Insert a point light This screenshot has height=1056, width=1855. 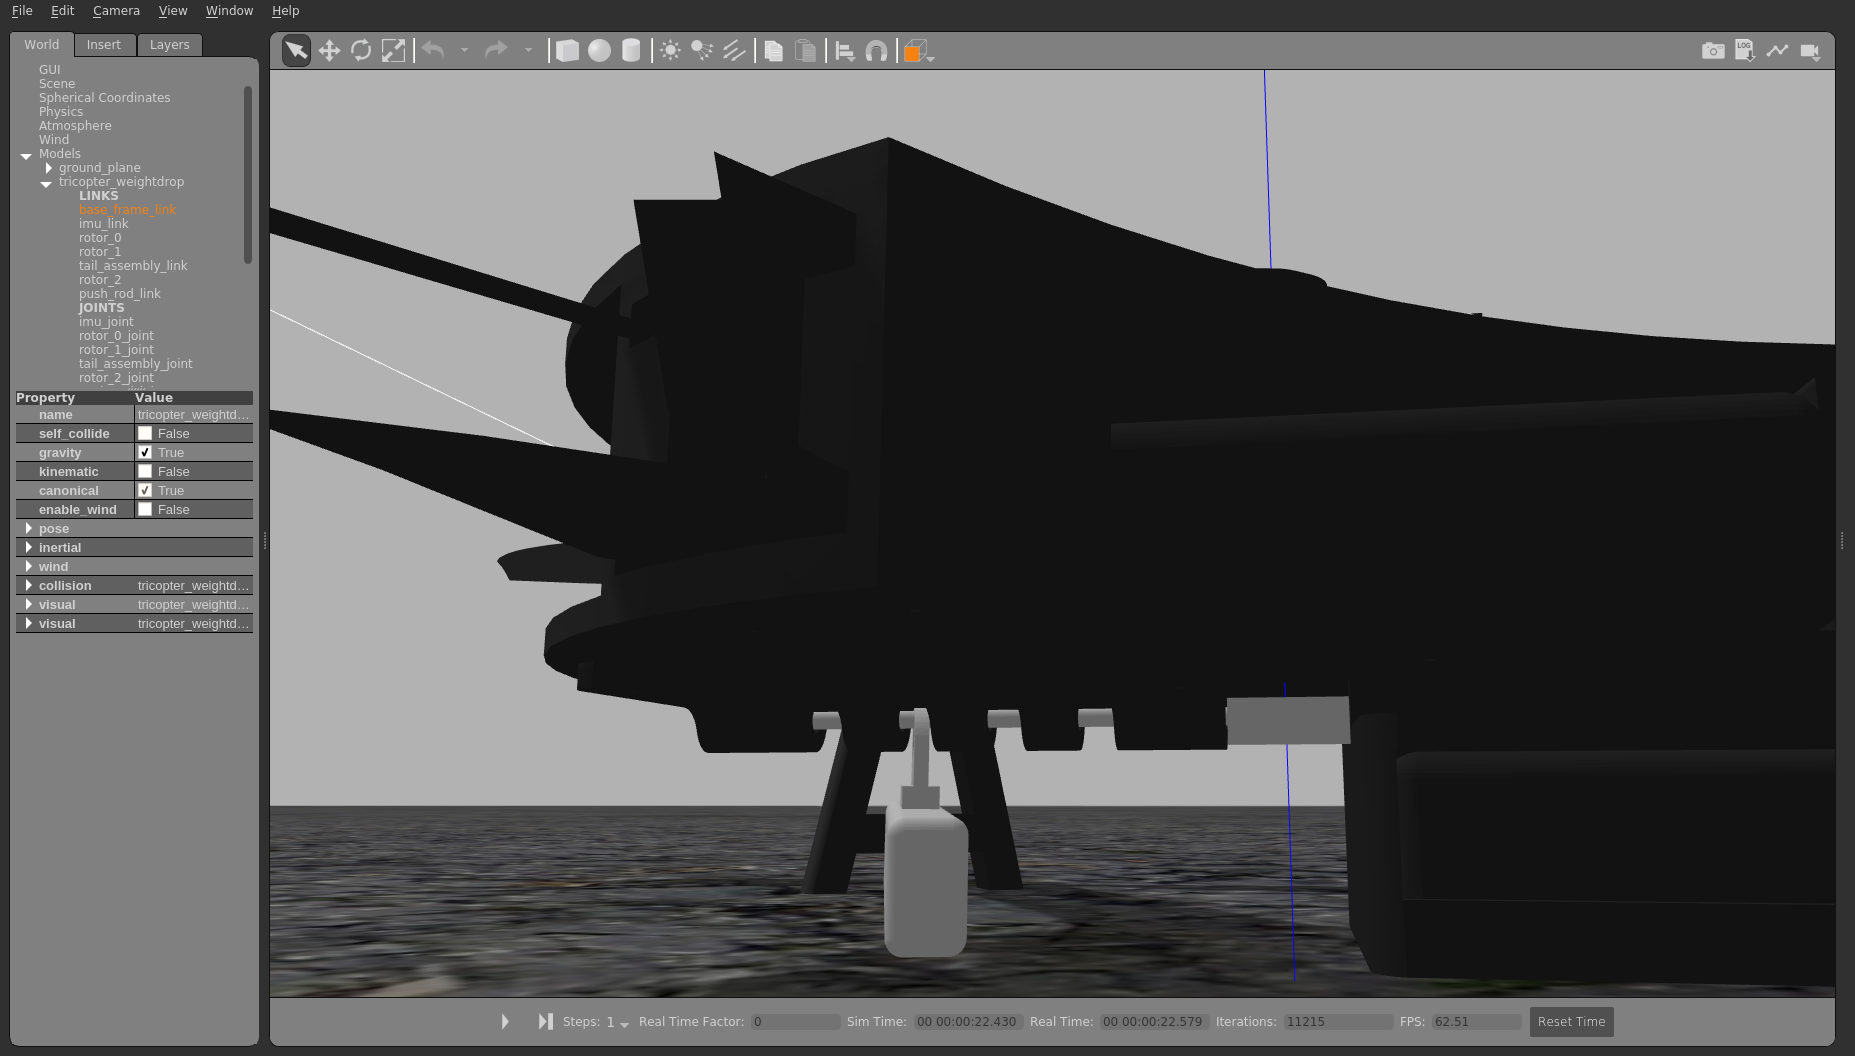(668, 50)
